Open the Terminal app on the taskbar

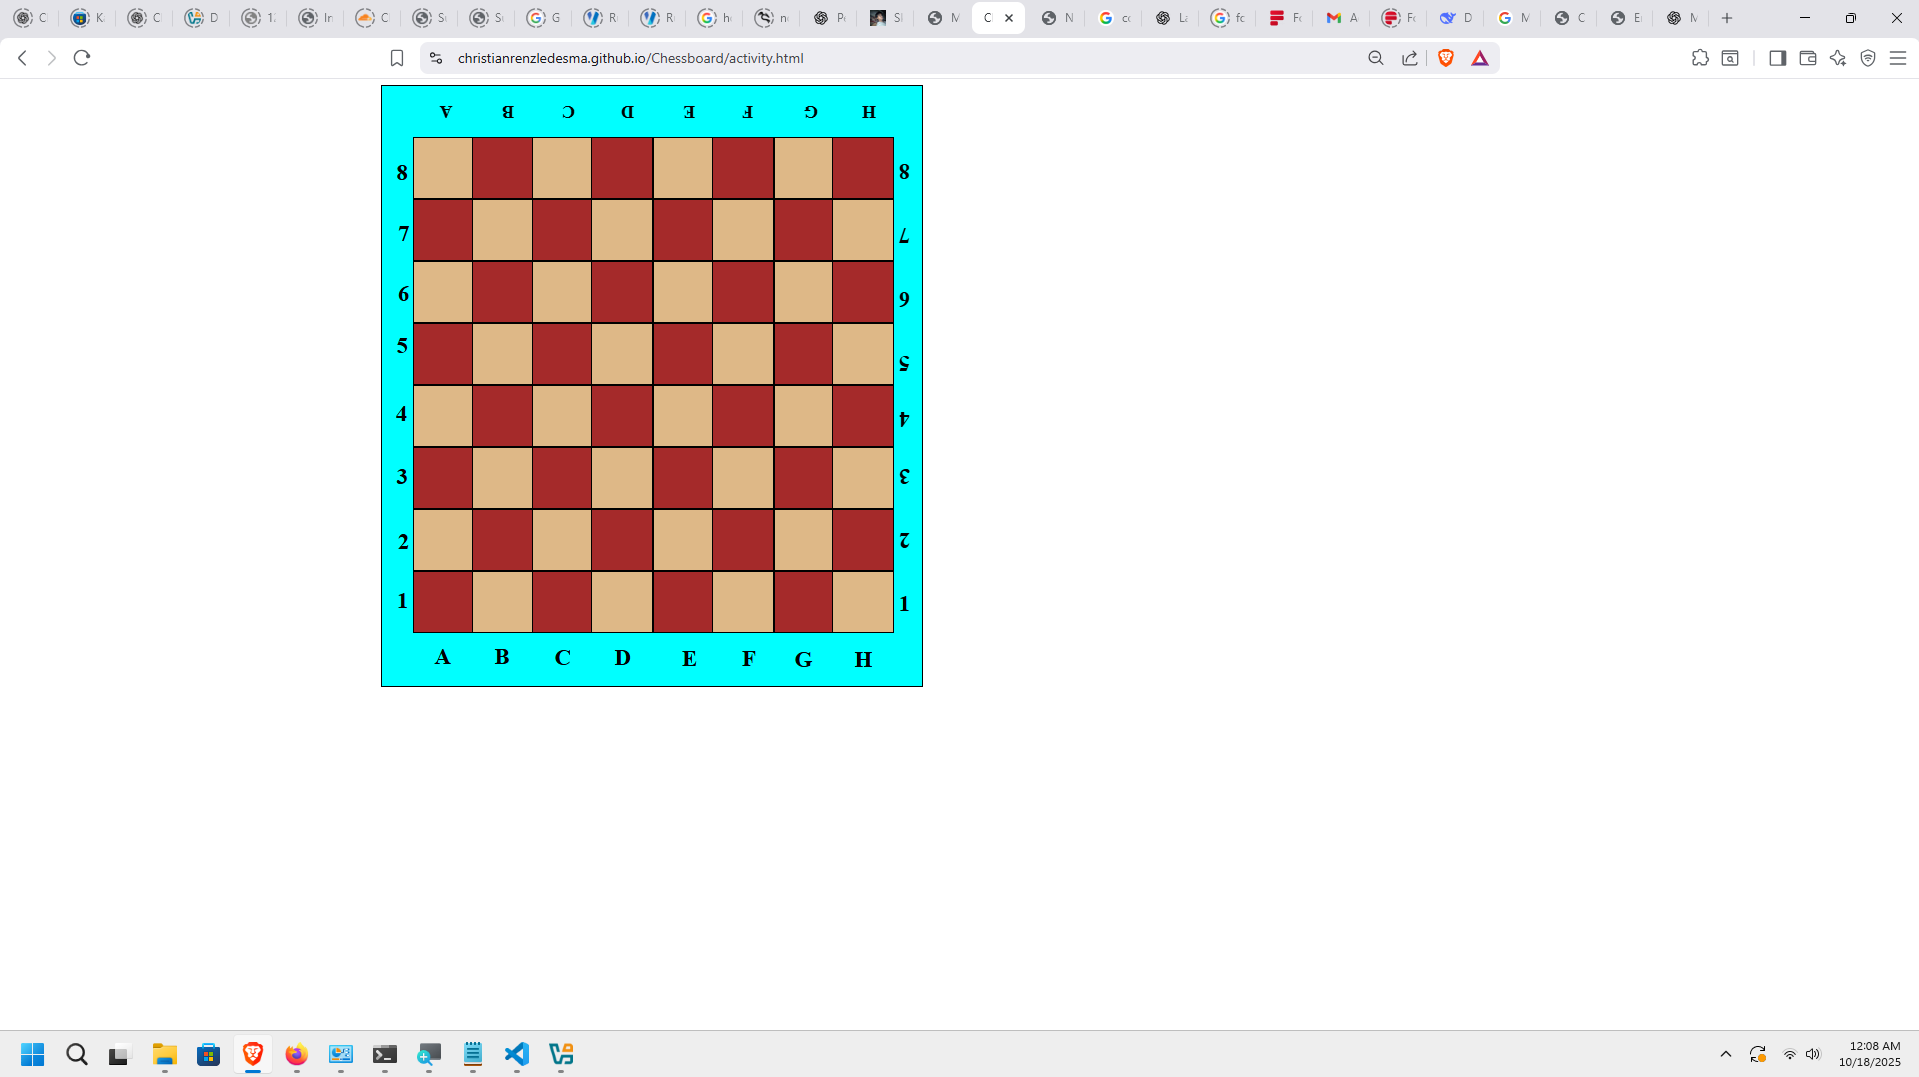385,1054
